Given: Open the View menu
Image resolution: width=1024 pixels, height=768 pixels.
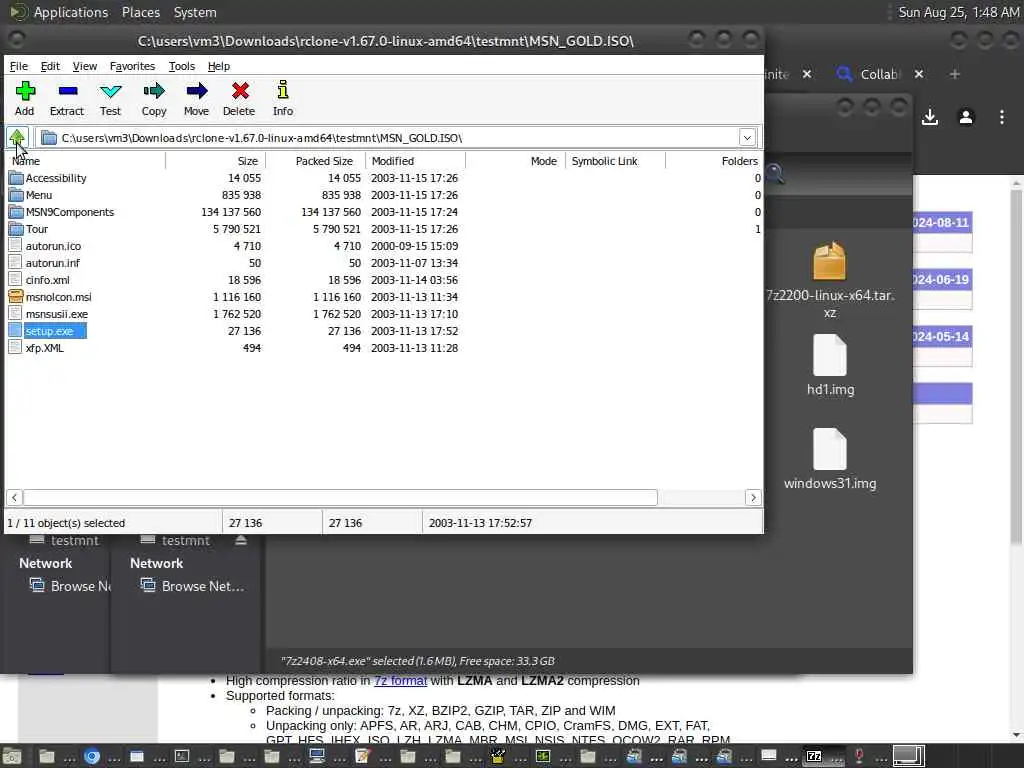Looking at the screenshot, I should click(85, 66).
